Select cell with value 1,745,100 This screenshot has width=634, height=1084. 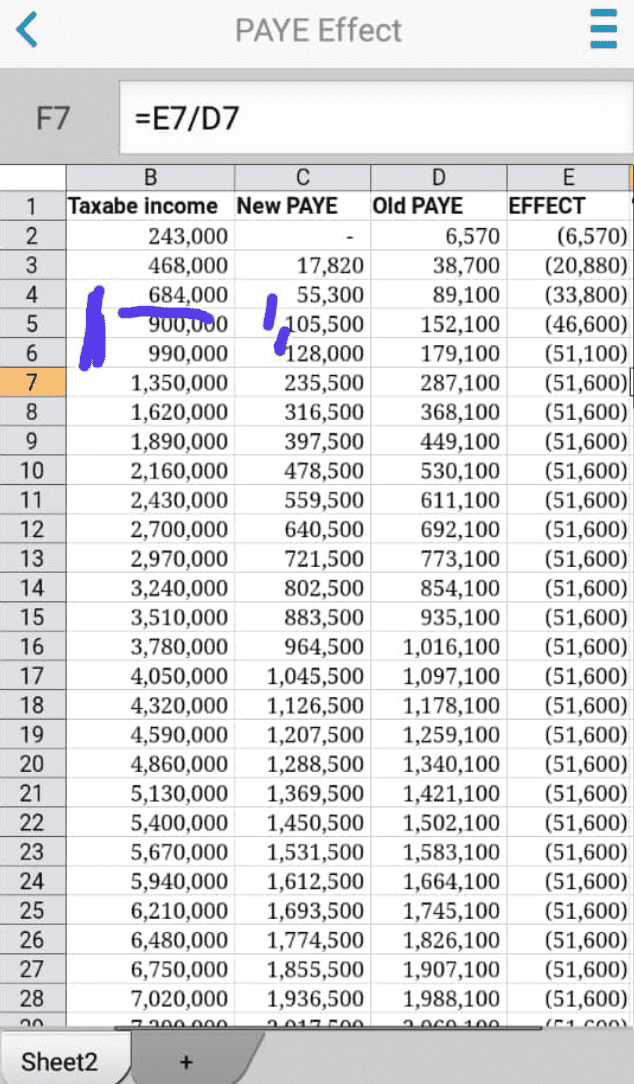[438, 910]
